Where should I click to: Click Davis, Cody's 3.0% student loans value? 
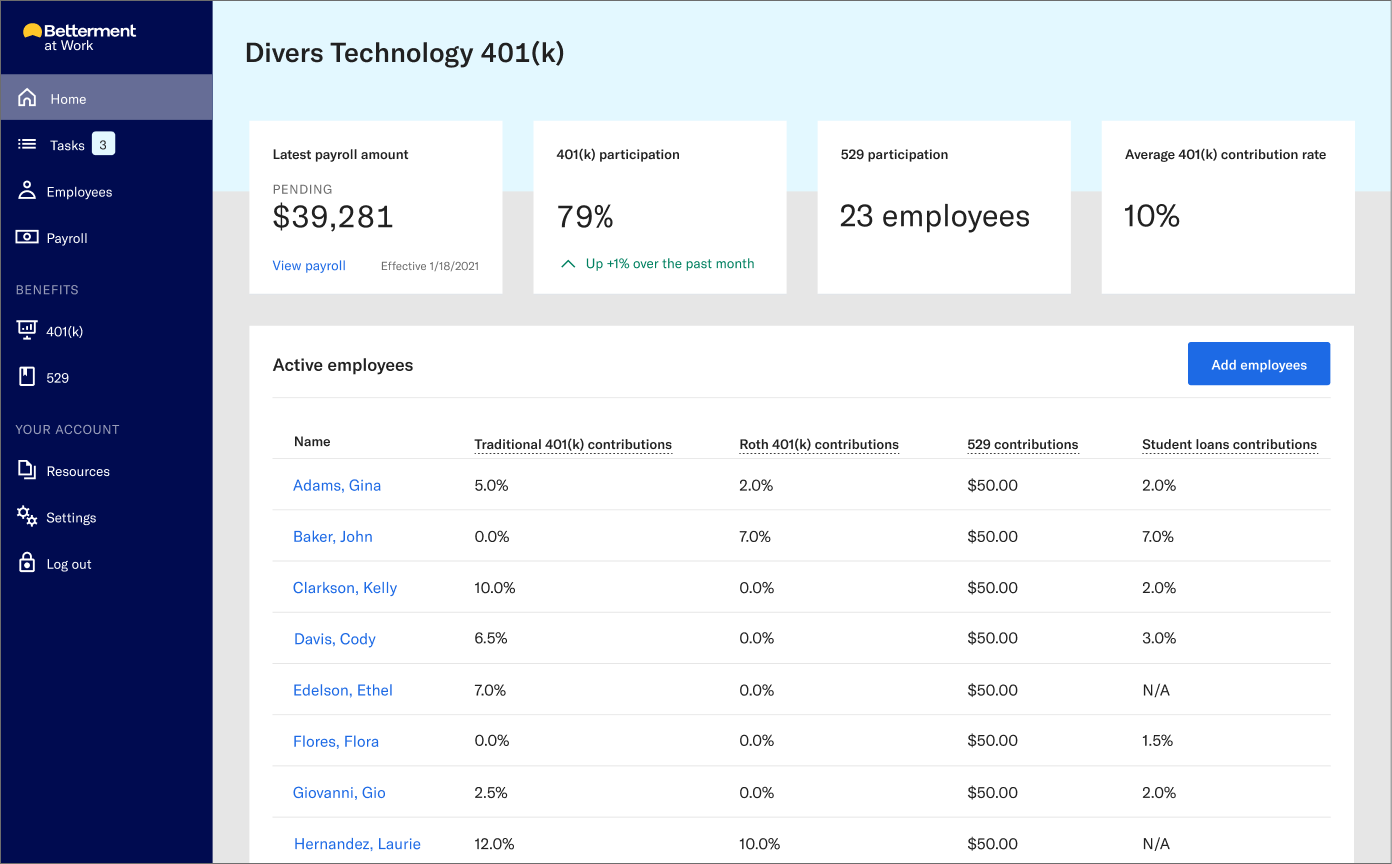coord(1159,638)
